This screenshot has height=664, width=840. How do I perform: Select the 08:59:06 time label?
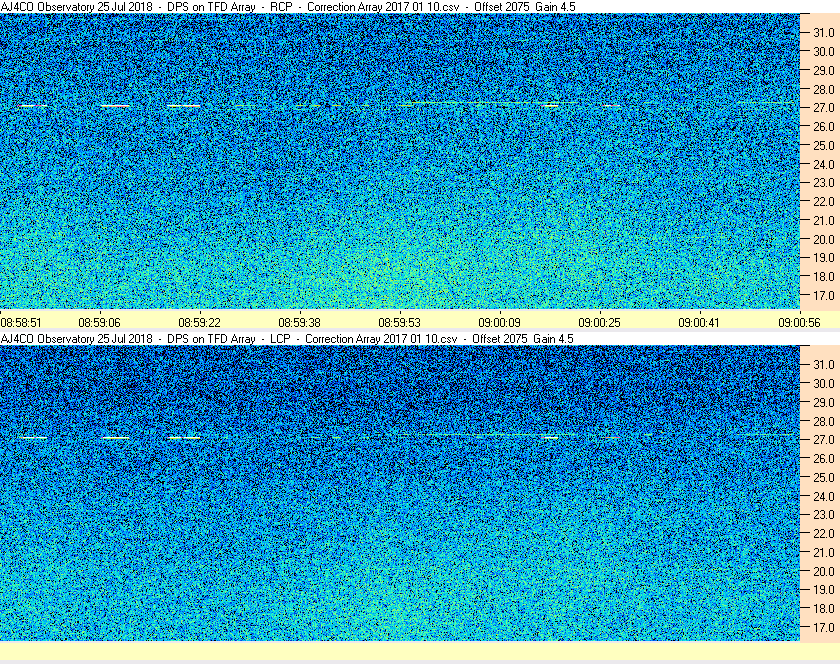100,323
